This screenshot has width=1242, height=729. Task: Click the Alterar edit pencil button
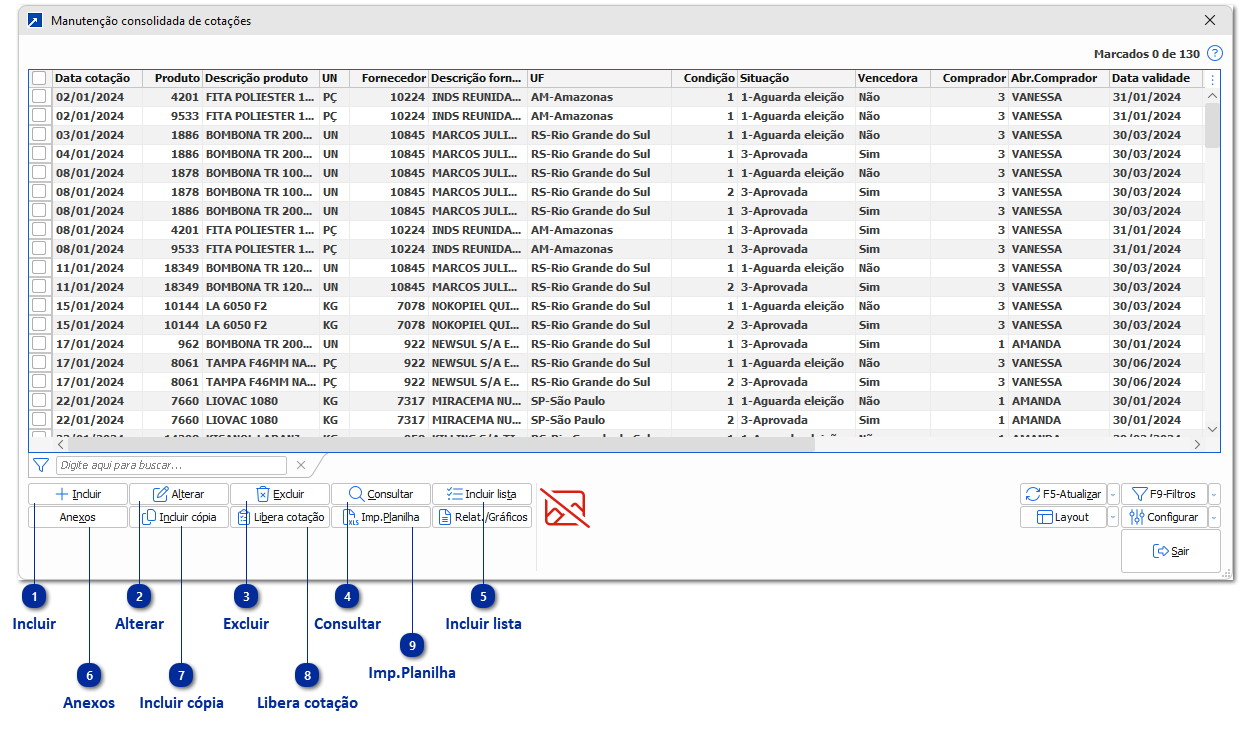point(179,494)
